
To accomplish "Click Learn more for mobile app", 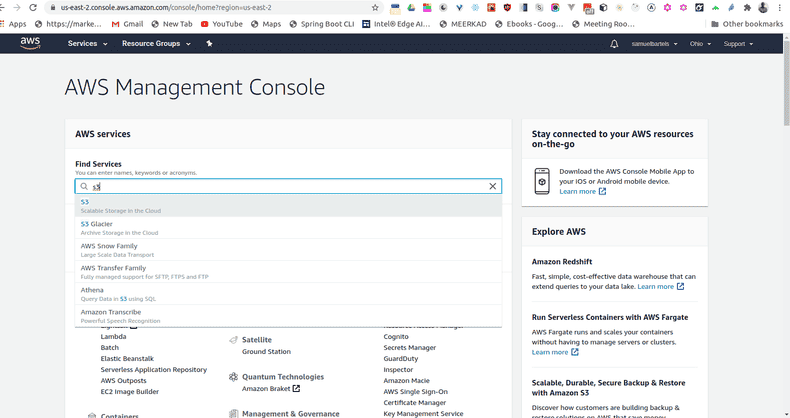I will coord(582,191).
